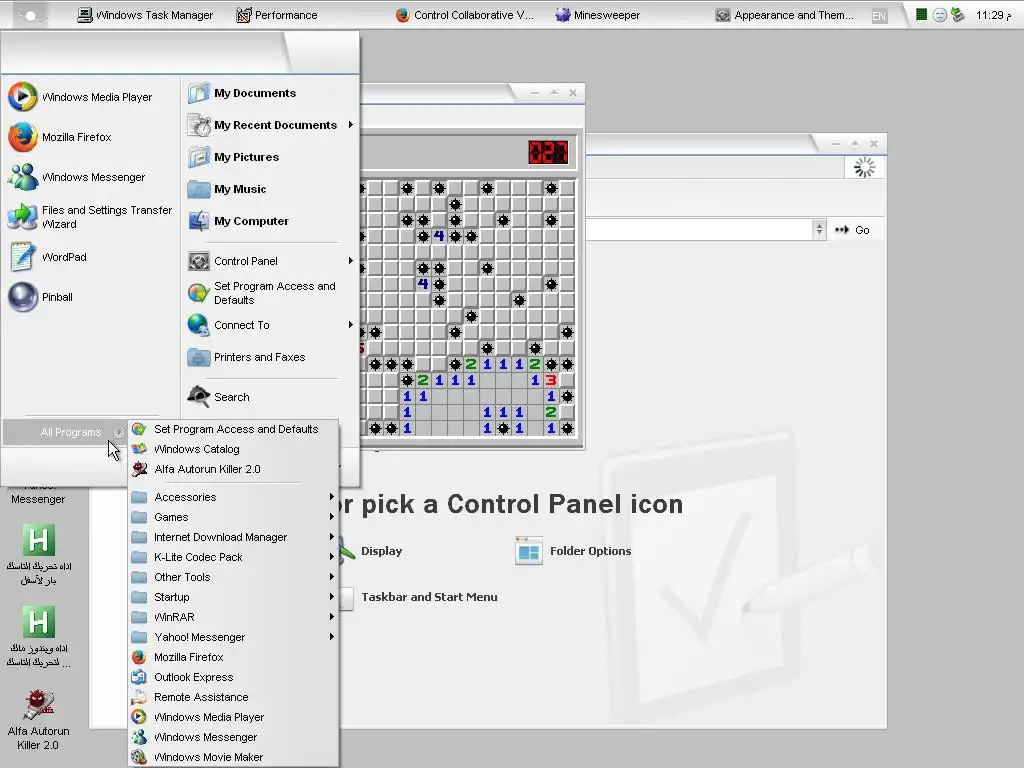Viewport: 1024px width, 768px height.
Task: Open Set Program Access and Defaults in right column
Action: coord(263,293)
